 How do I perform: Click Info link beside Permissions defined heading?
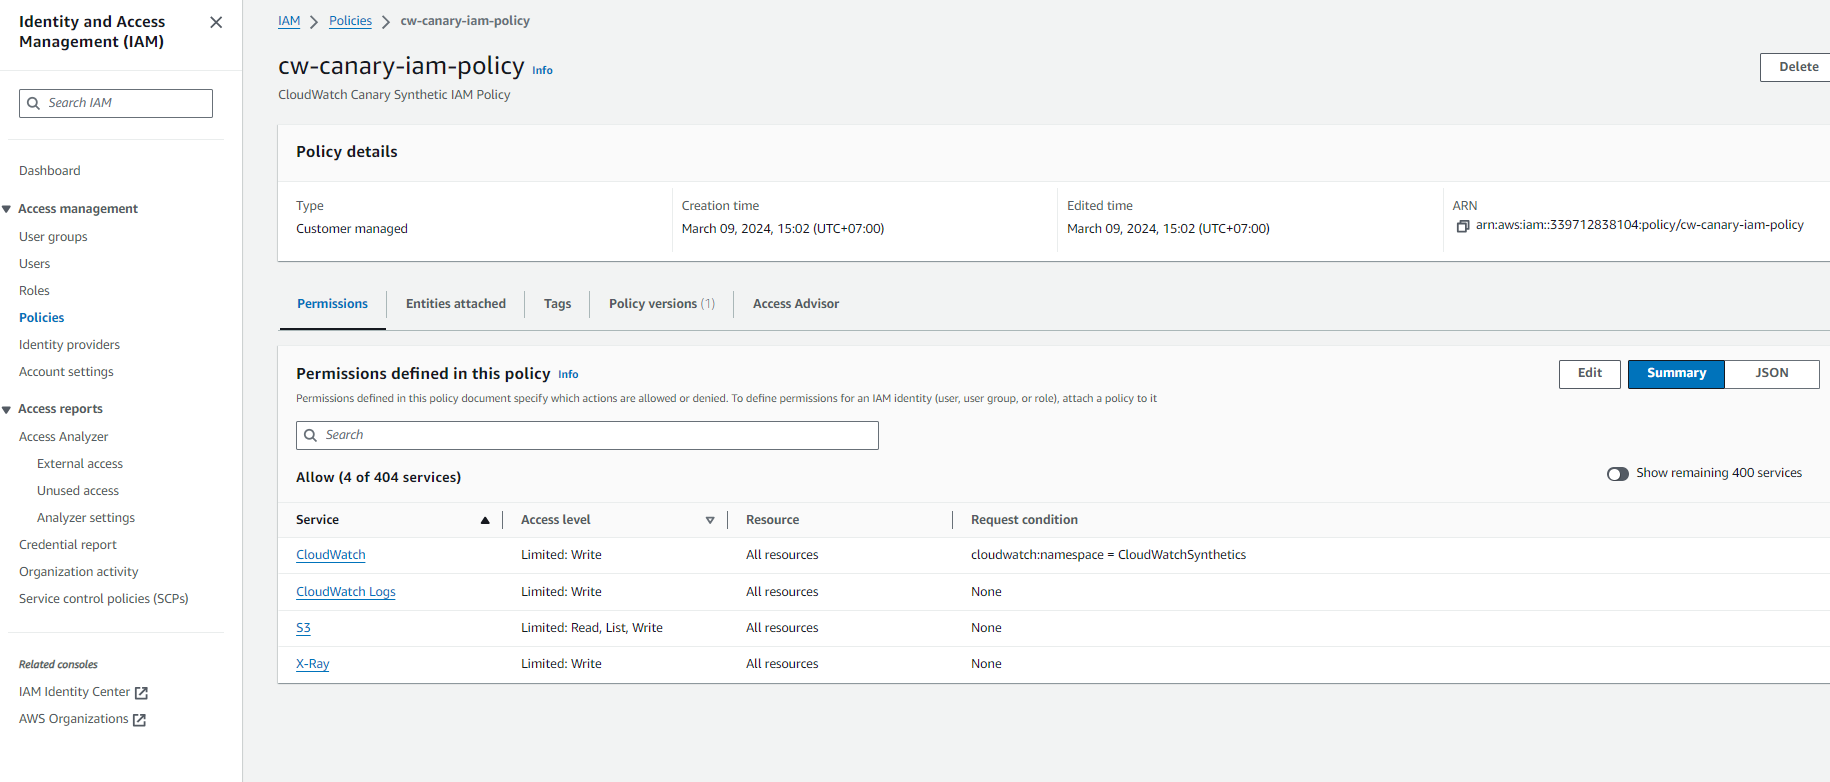pos(568,374)
